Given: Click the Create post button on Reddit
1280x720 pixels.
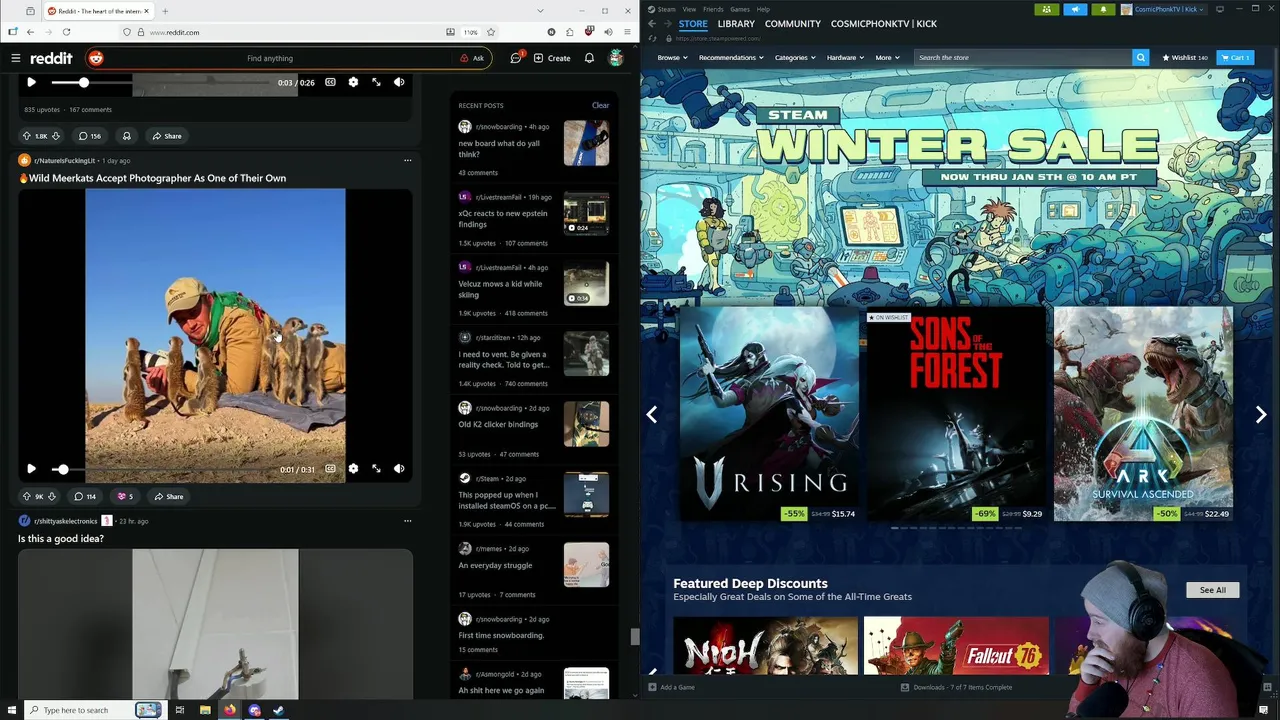Looking at the screenshot, I should [552, 58].
